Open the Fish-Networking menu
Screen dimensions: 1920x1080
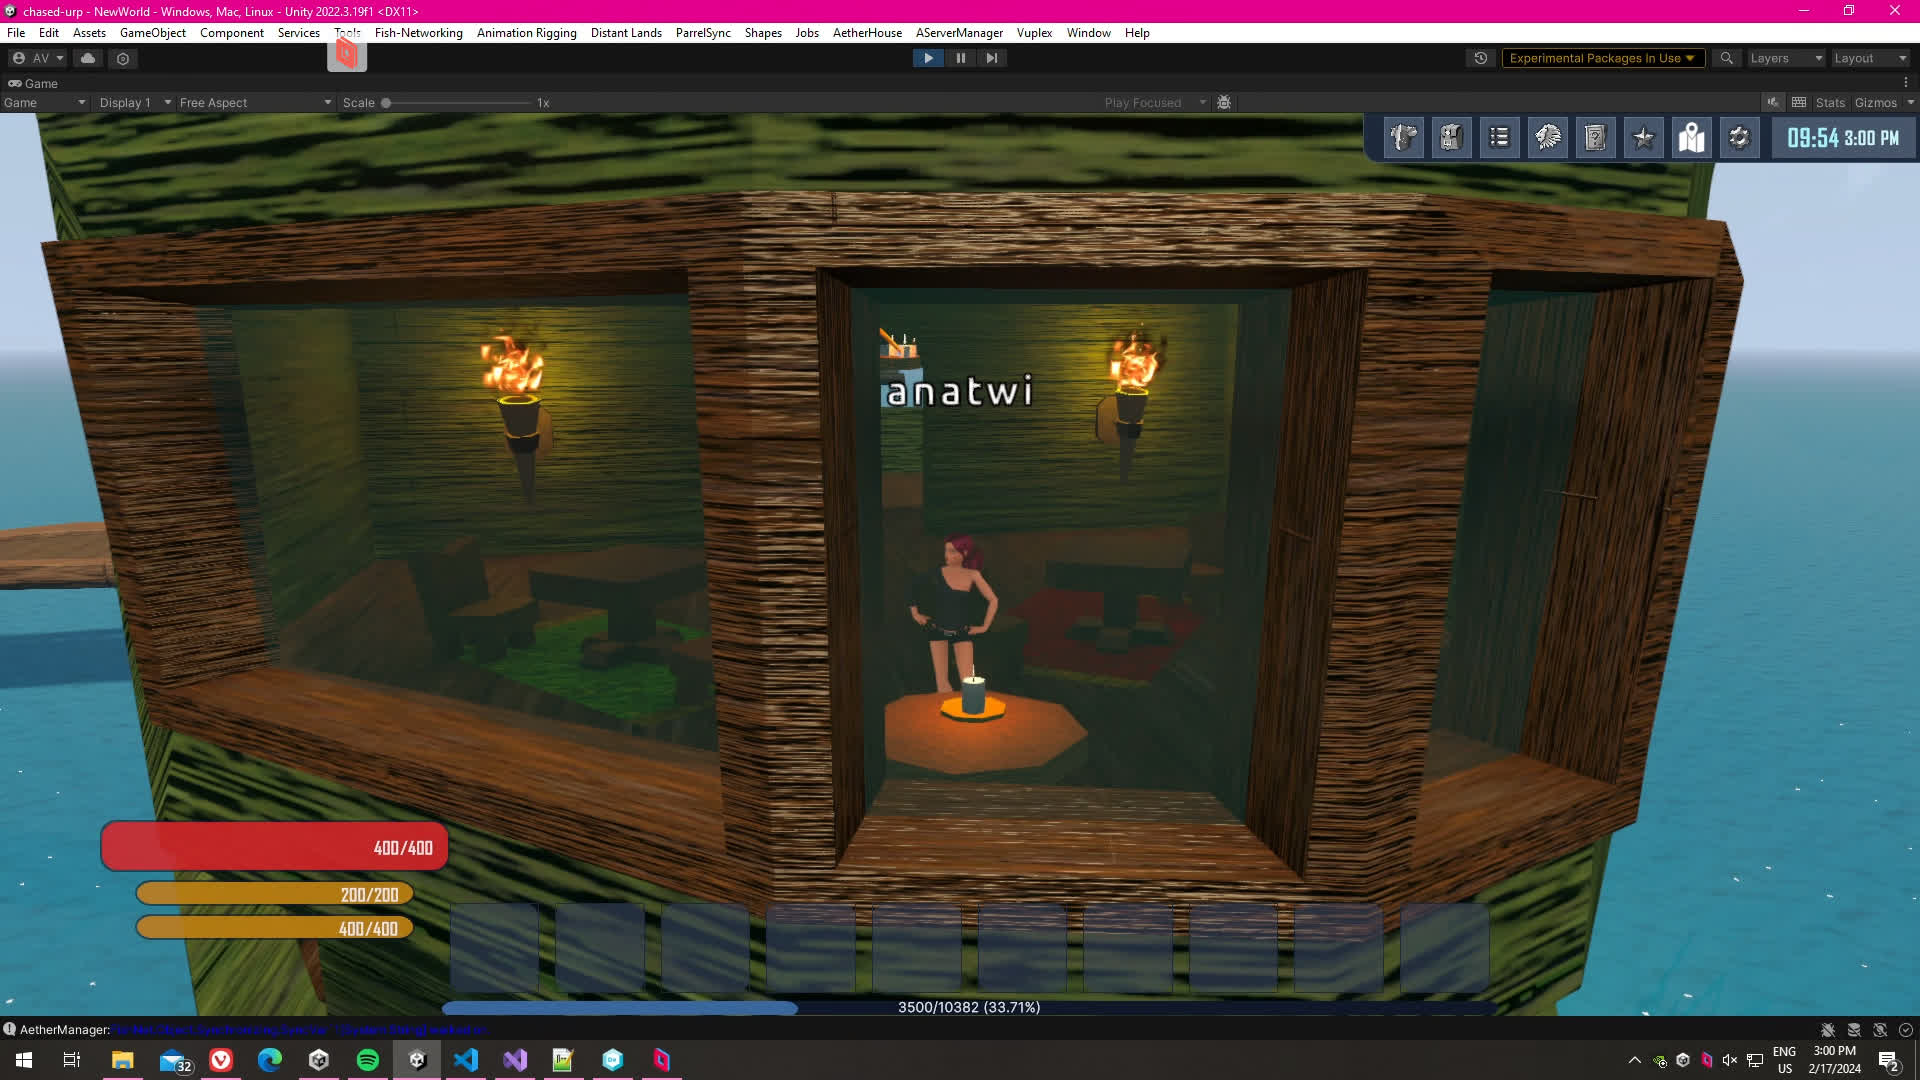pyautogui.click(x=418, y=33)
